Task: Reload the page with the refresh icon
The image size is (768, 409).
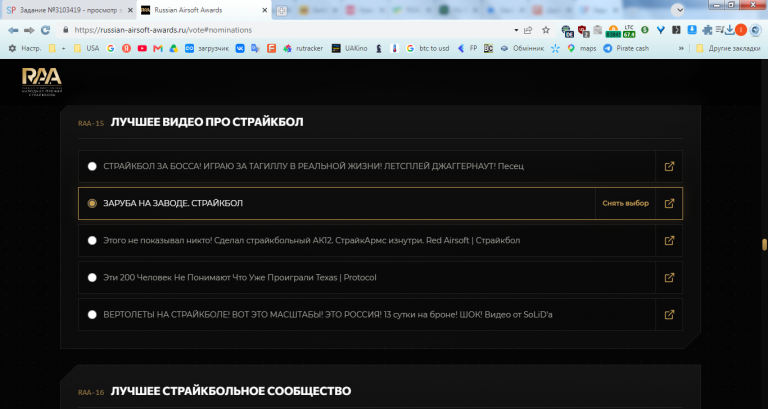Action: 46,30
